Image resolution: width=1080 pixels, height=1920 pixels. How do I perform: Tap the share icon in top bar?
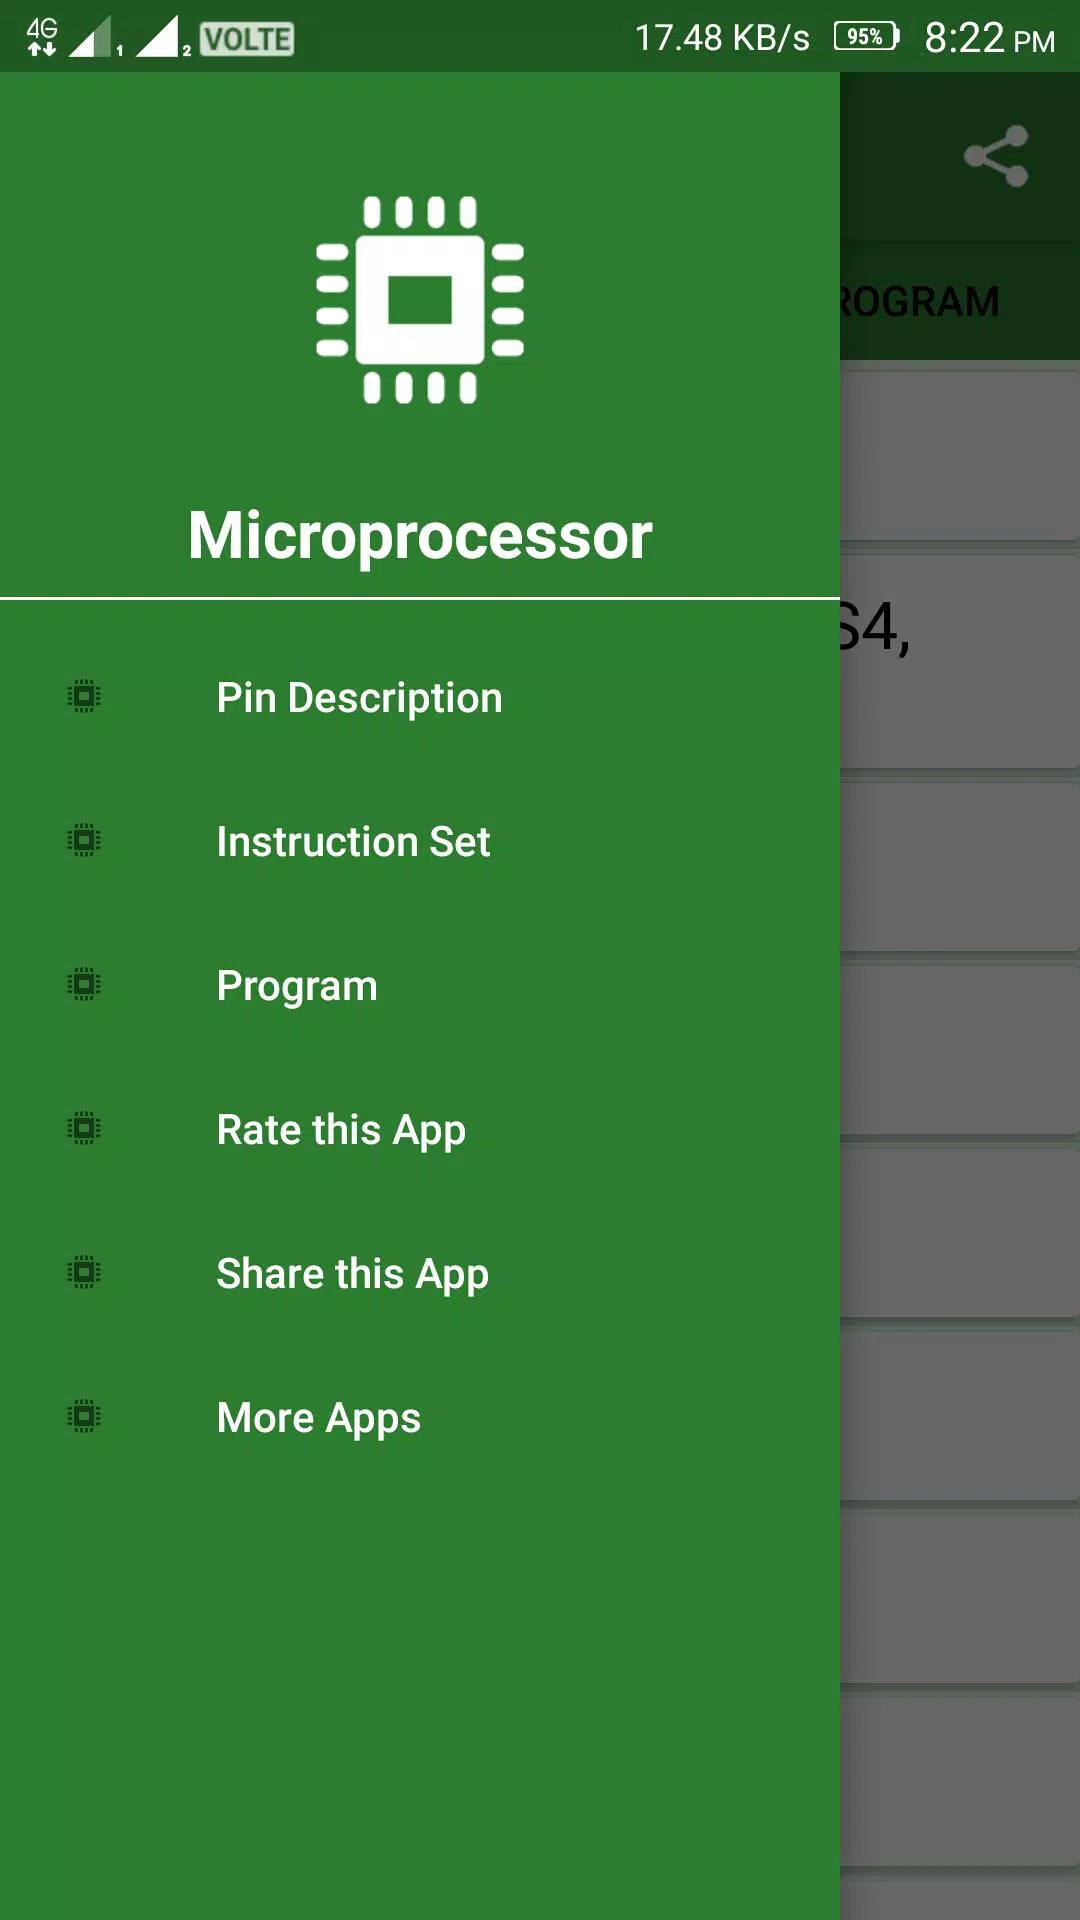coord(996,156)
